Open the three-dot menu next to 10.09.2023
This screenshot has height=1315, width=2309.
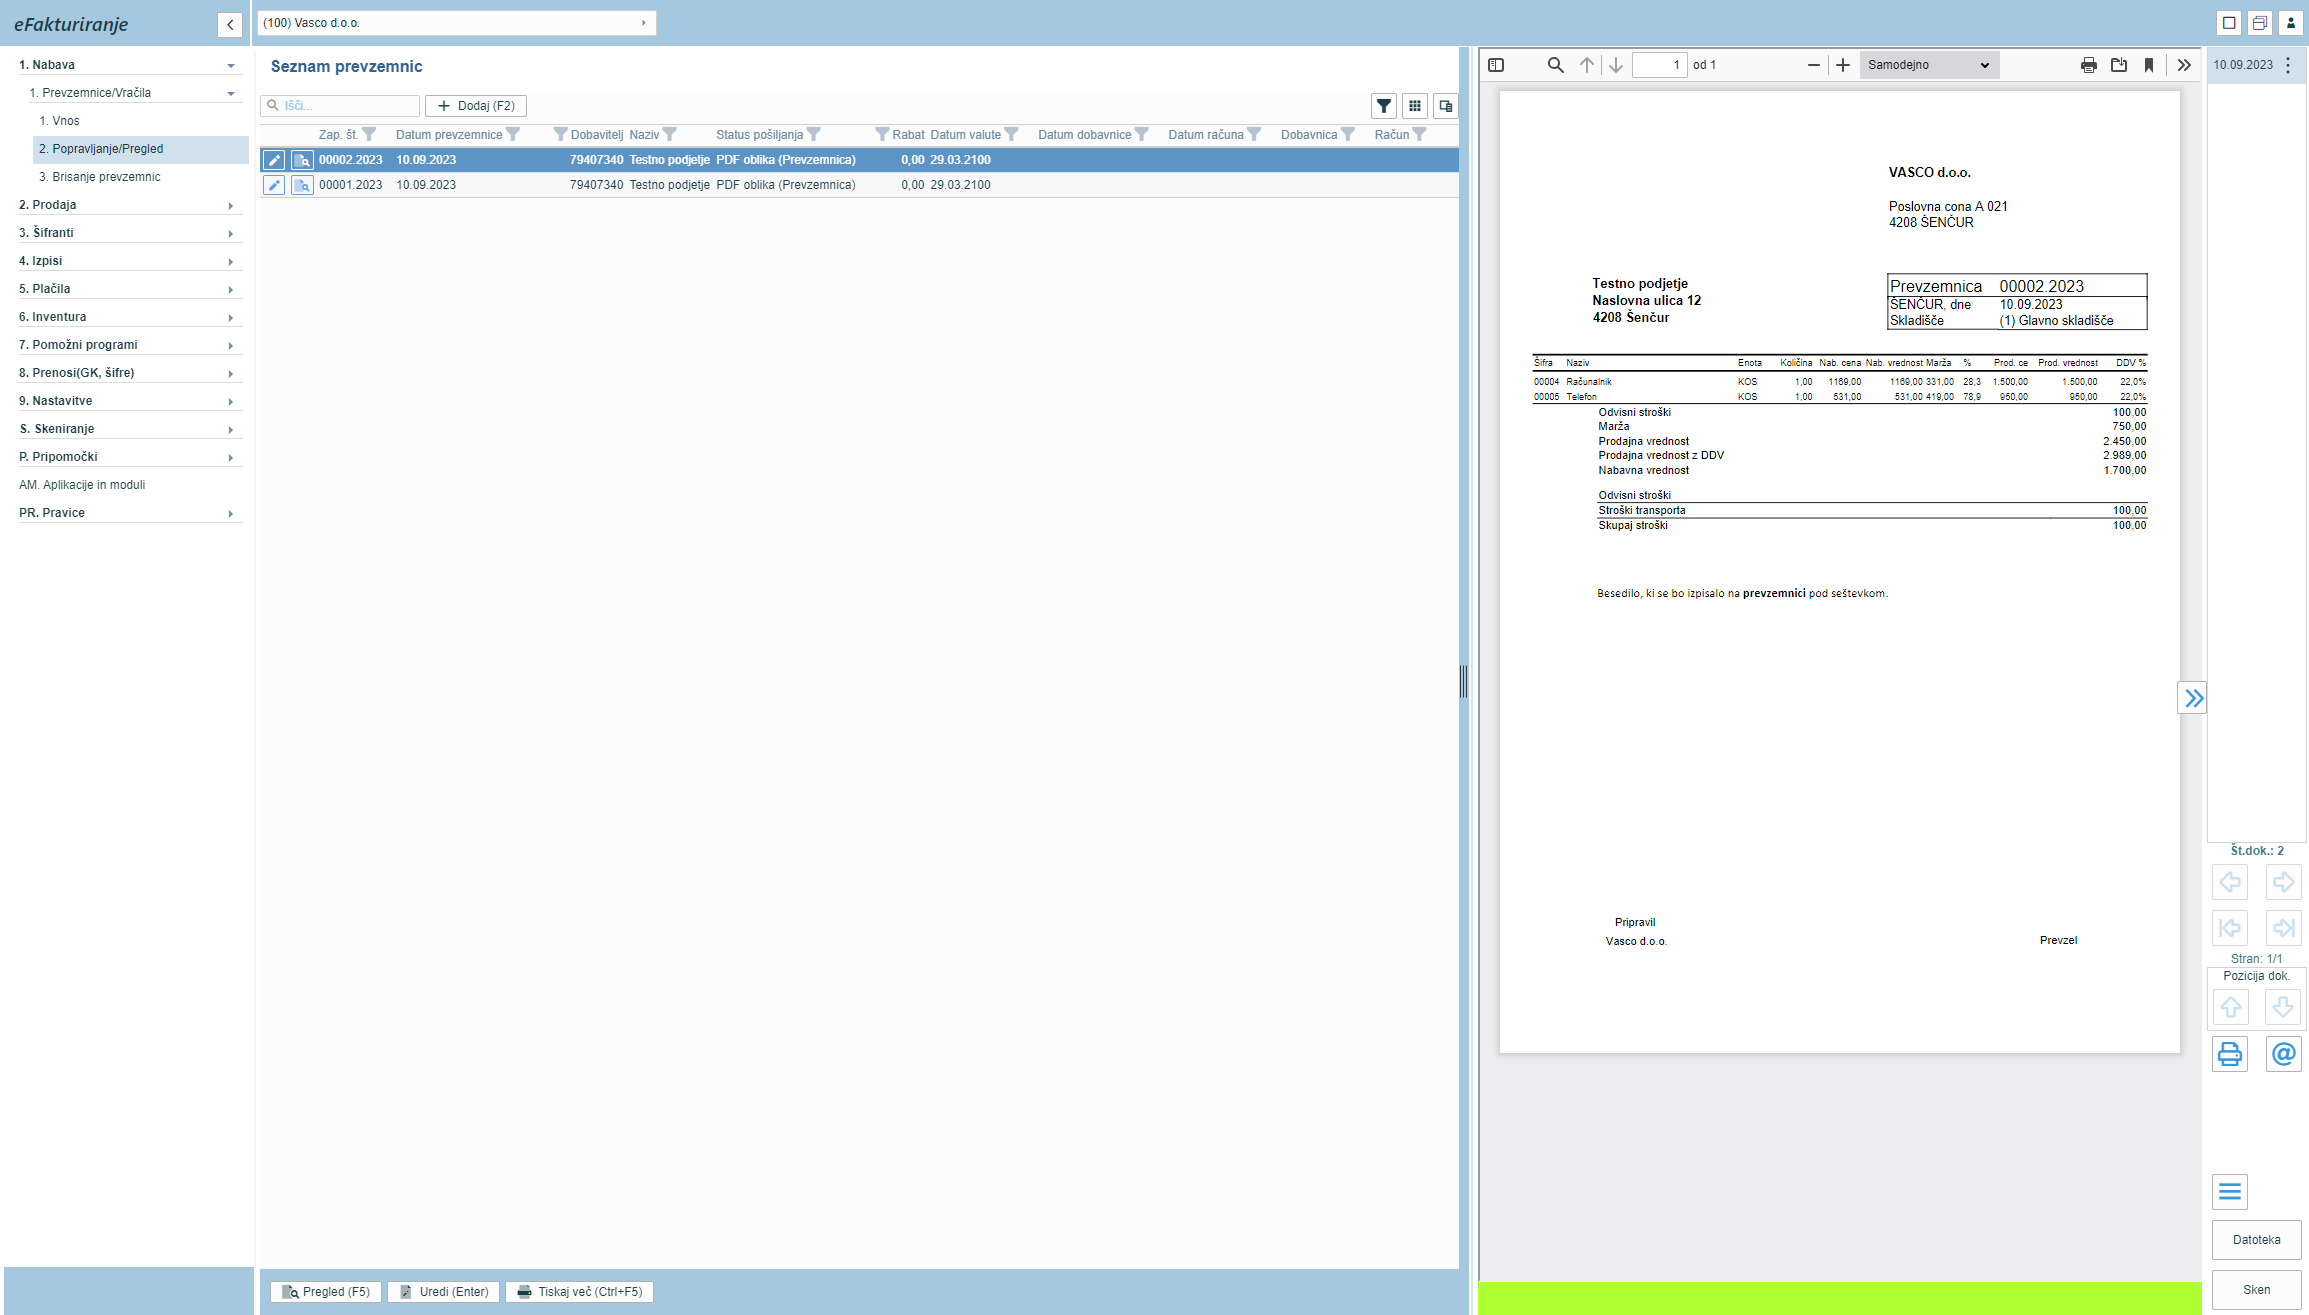pos(2288,65)
